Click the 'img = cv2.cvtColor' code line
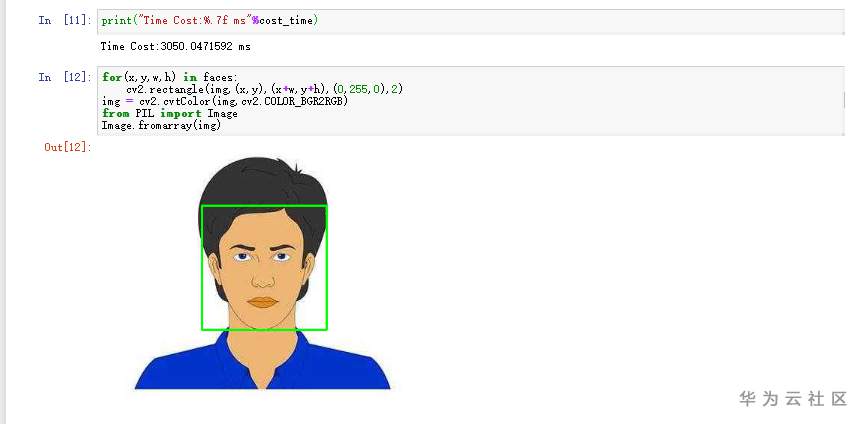Screen dimensions: 860x424 [225, 101]
